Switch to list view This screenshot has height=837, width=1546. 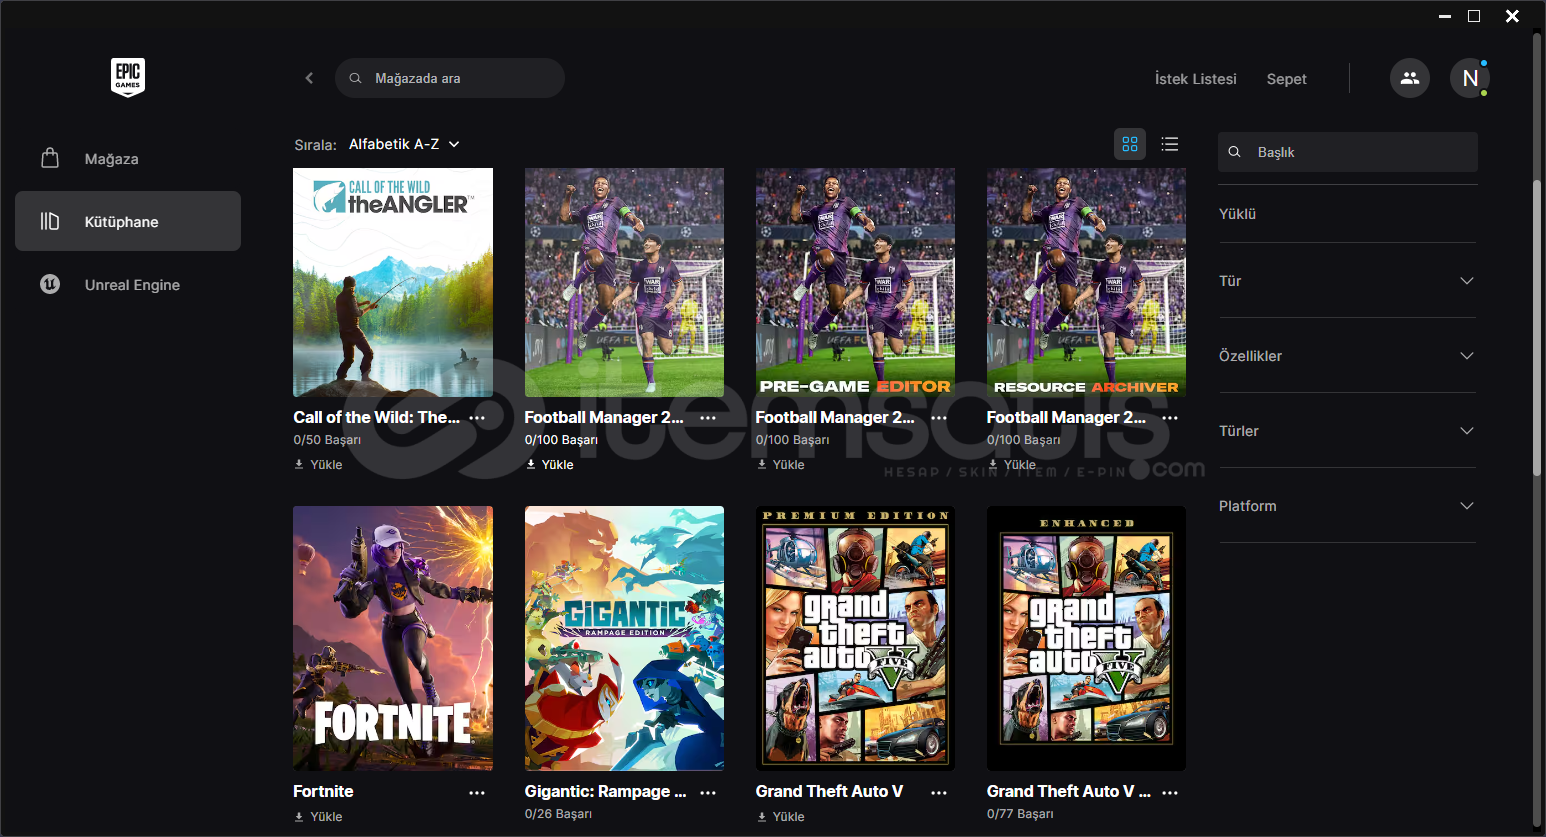click(1170, 144)
